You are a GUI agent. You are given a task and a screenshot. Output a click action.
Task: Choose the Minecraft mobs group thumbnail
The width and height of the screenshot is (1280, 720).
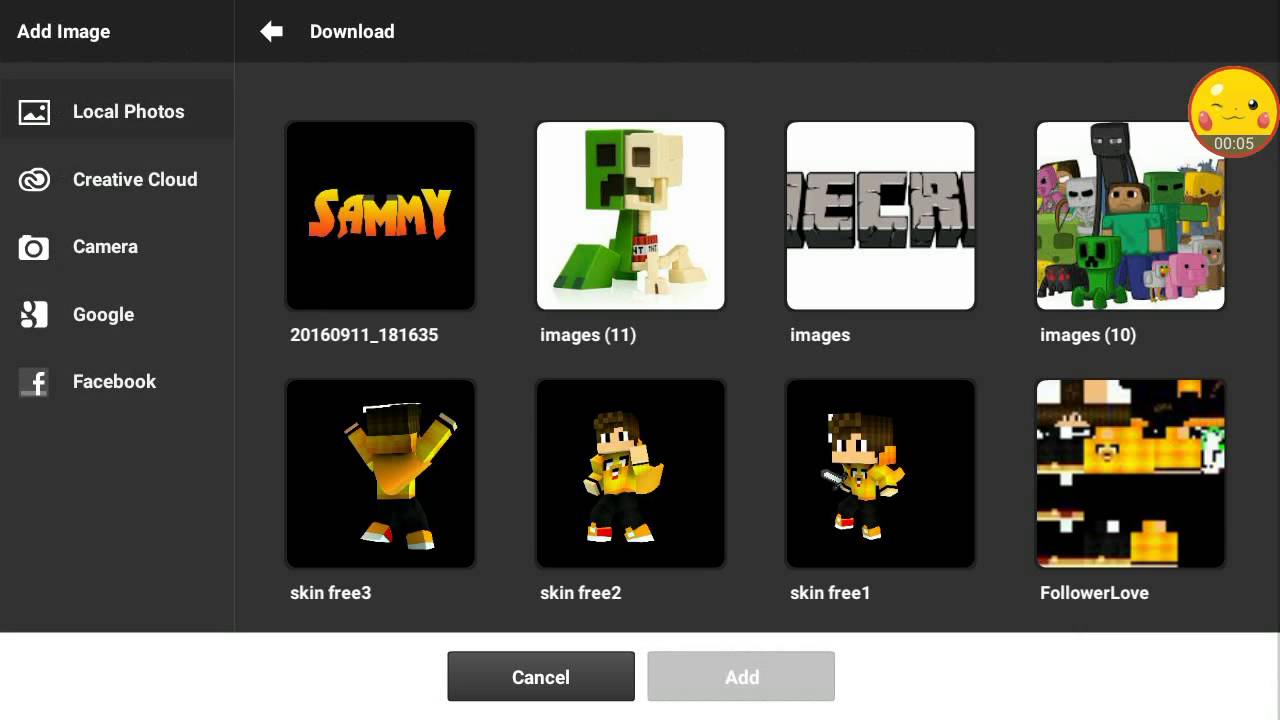coord(1130,215)
